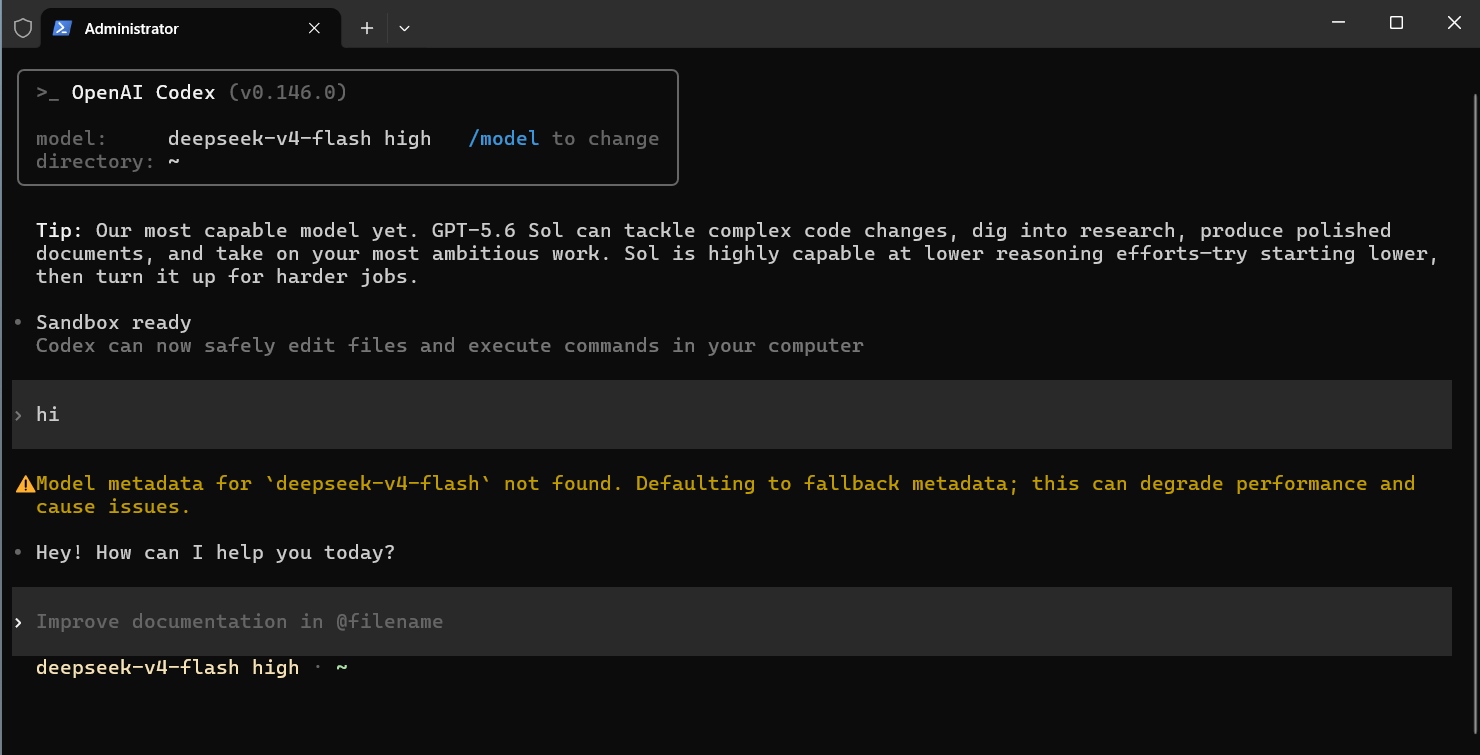Open a new terminal tab with plus

coord(367,28)
